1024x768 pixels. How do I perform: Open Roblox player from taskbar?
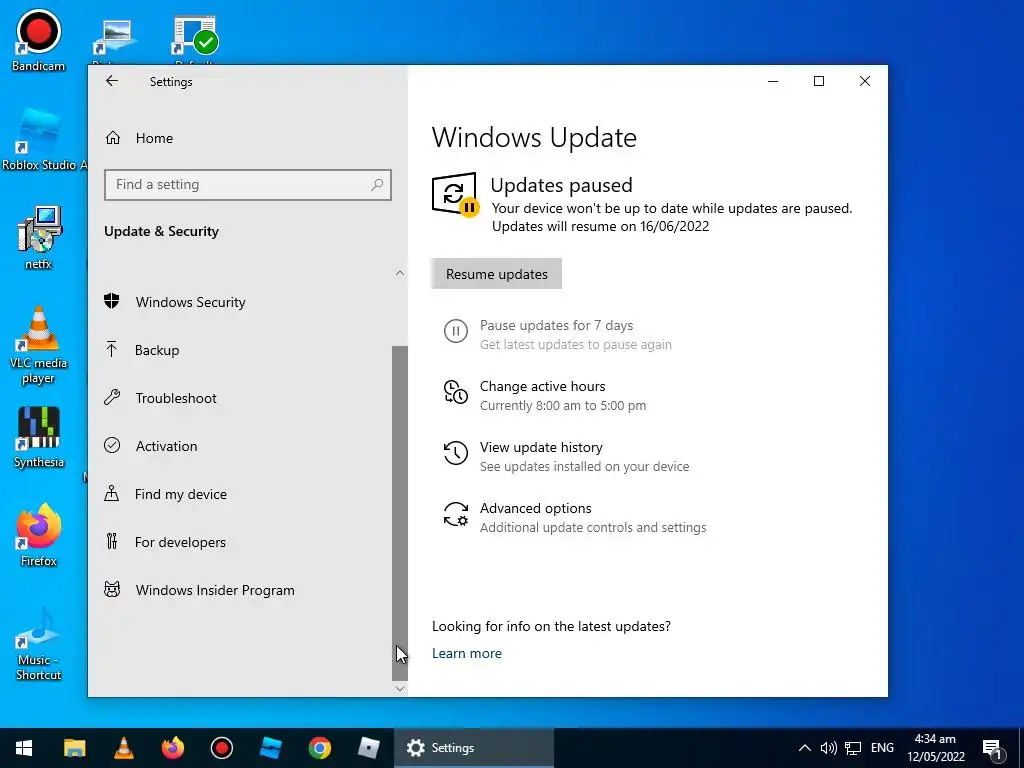coord(368,748)
